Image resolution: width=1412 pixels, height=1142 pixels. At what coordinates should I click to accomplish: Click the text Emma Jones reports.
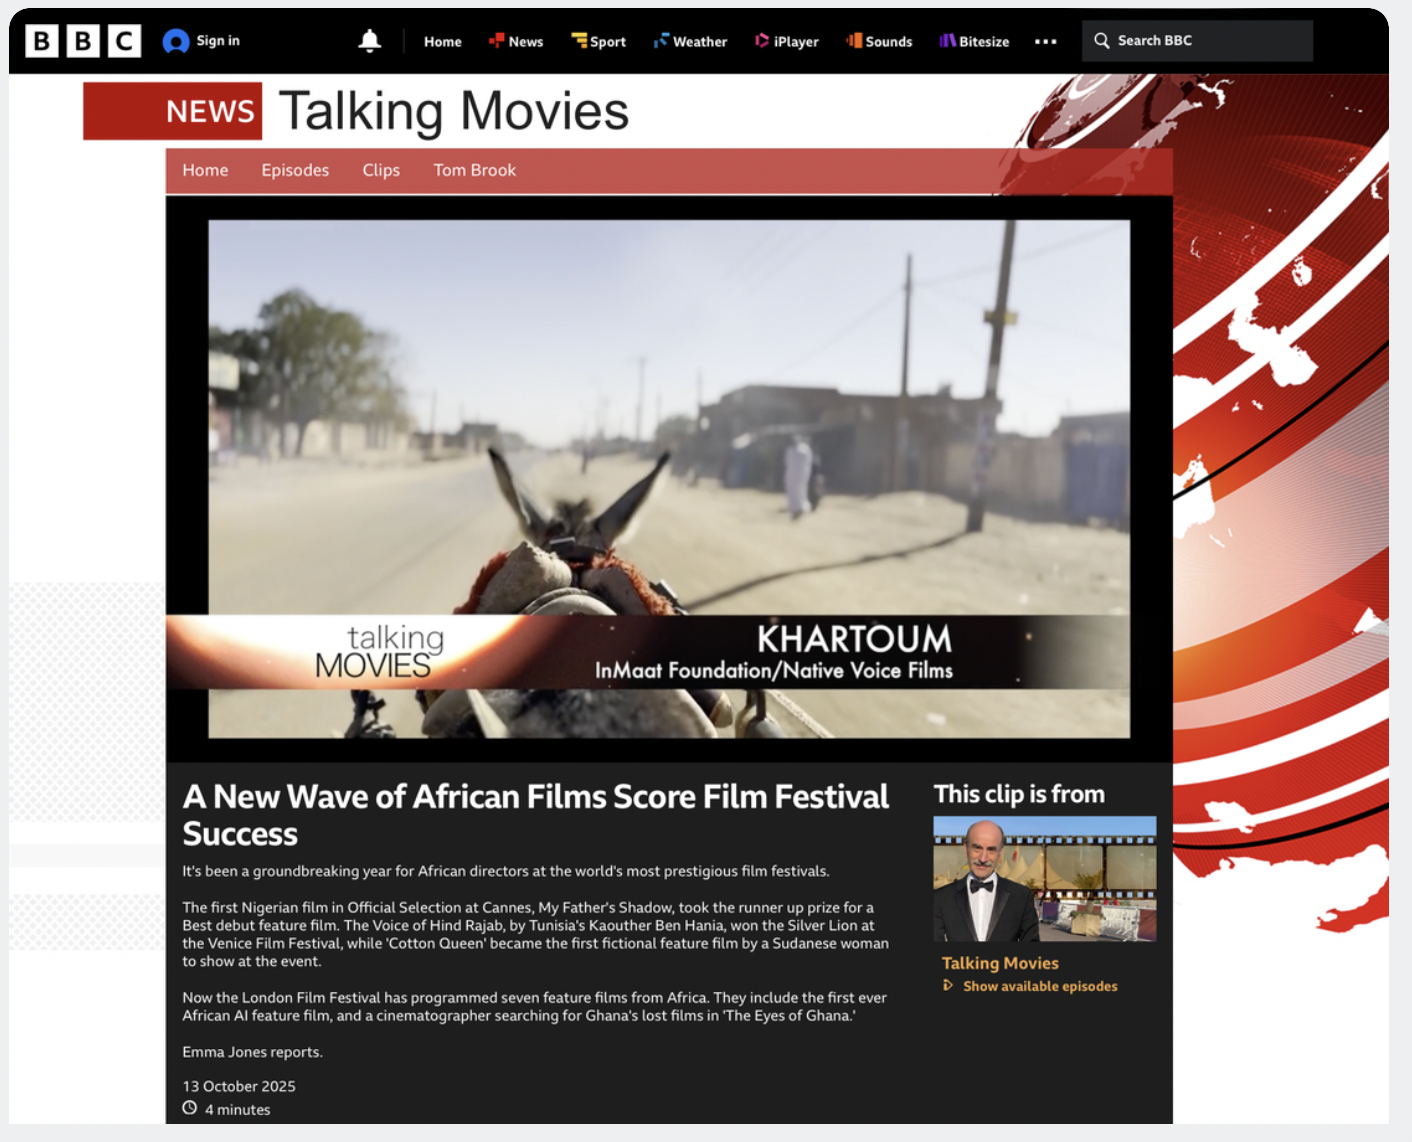coord(252,1052)
